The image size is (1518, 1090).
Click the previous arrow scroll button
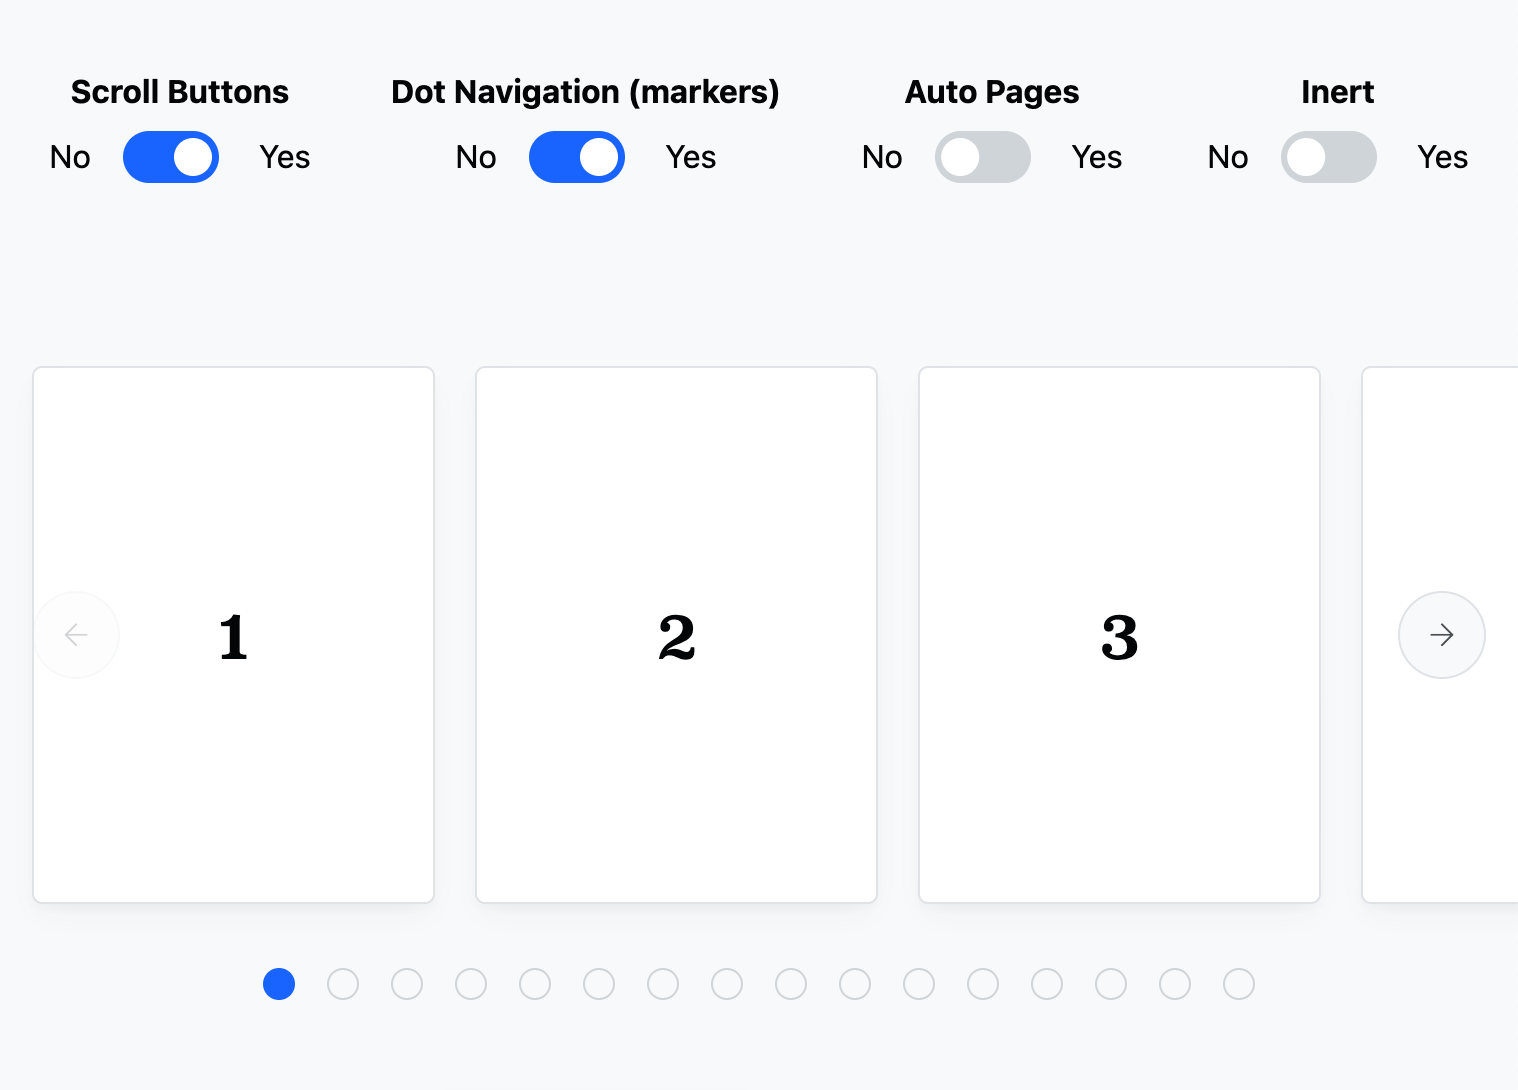click(76, 635)
